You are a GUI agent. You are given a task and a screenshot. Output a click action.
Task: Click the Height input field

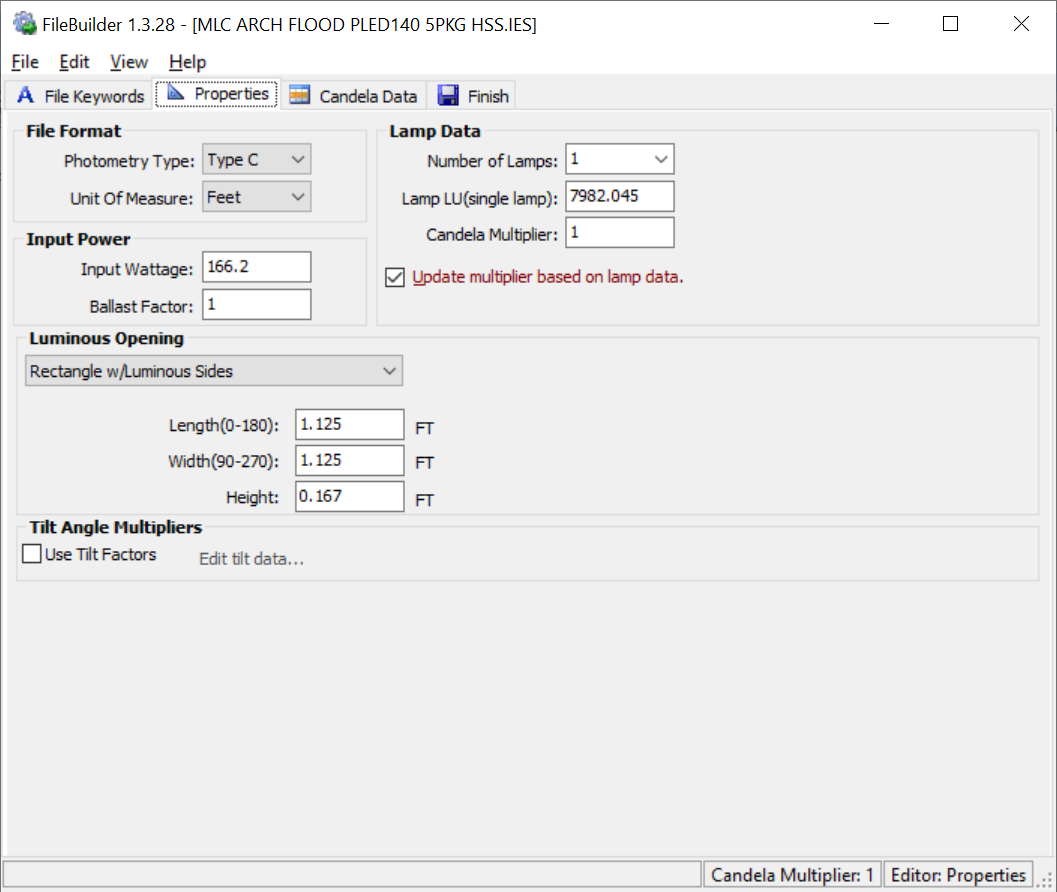pyautogui.click(x=349, y=496)
